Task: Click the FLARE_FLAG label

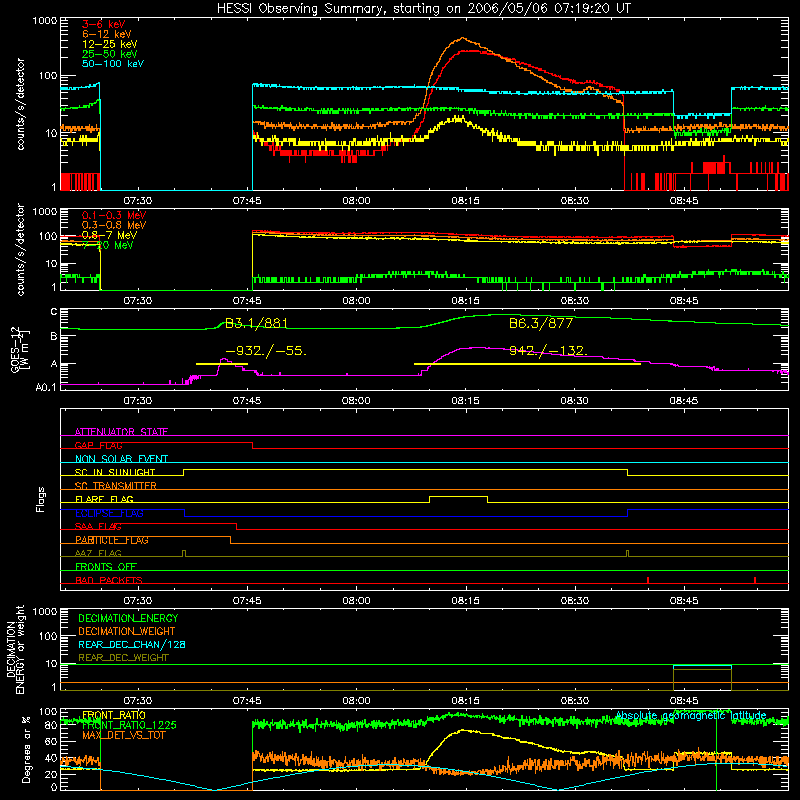Action: [x=104, y=499]
